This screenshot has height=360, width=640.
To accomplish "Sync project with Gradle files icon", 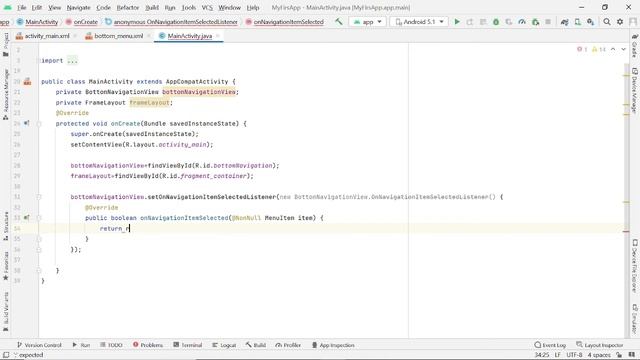I will [x=564, y=22].
